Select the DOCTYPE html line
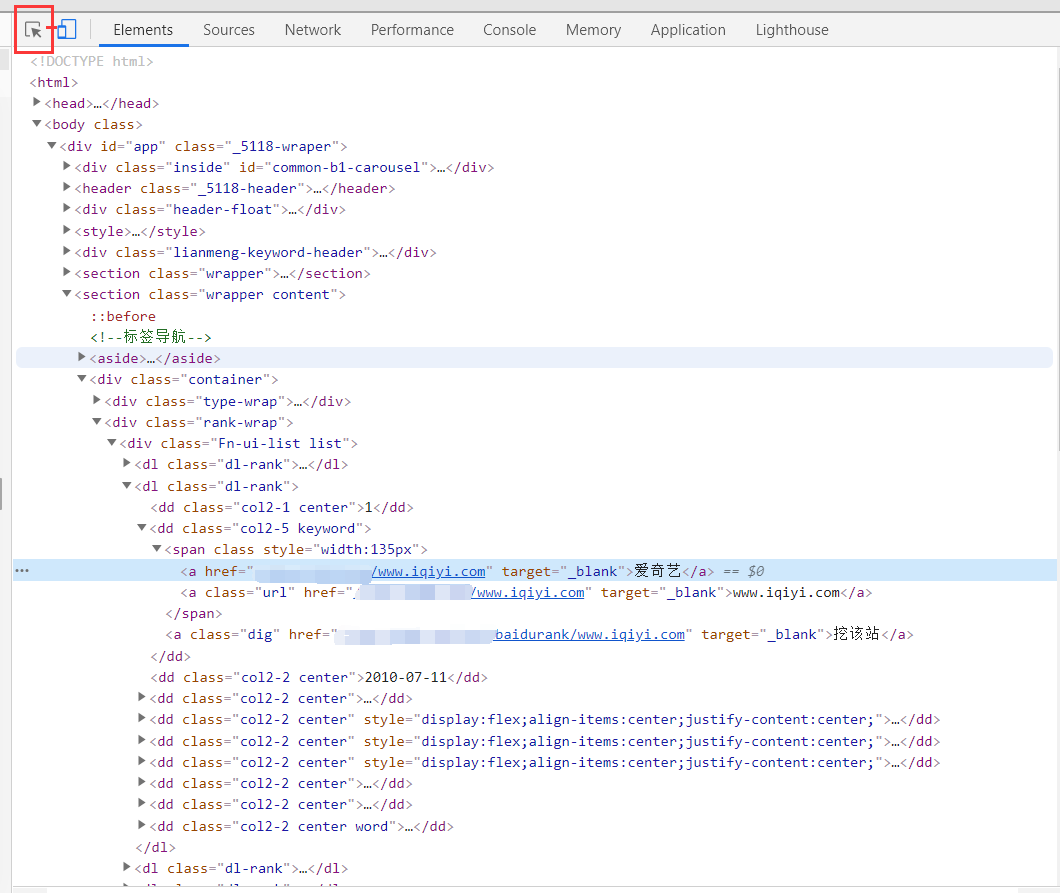1060x893 pixels. tap(91, 62)
